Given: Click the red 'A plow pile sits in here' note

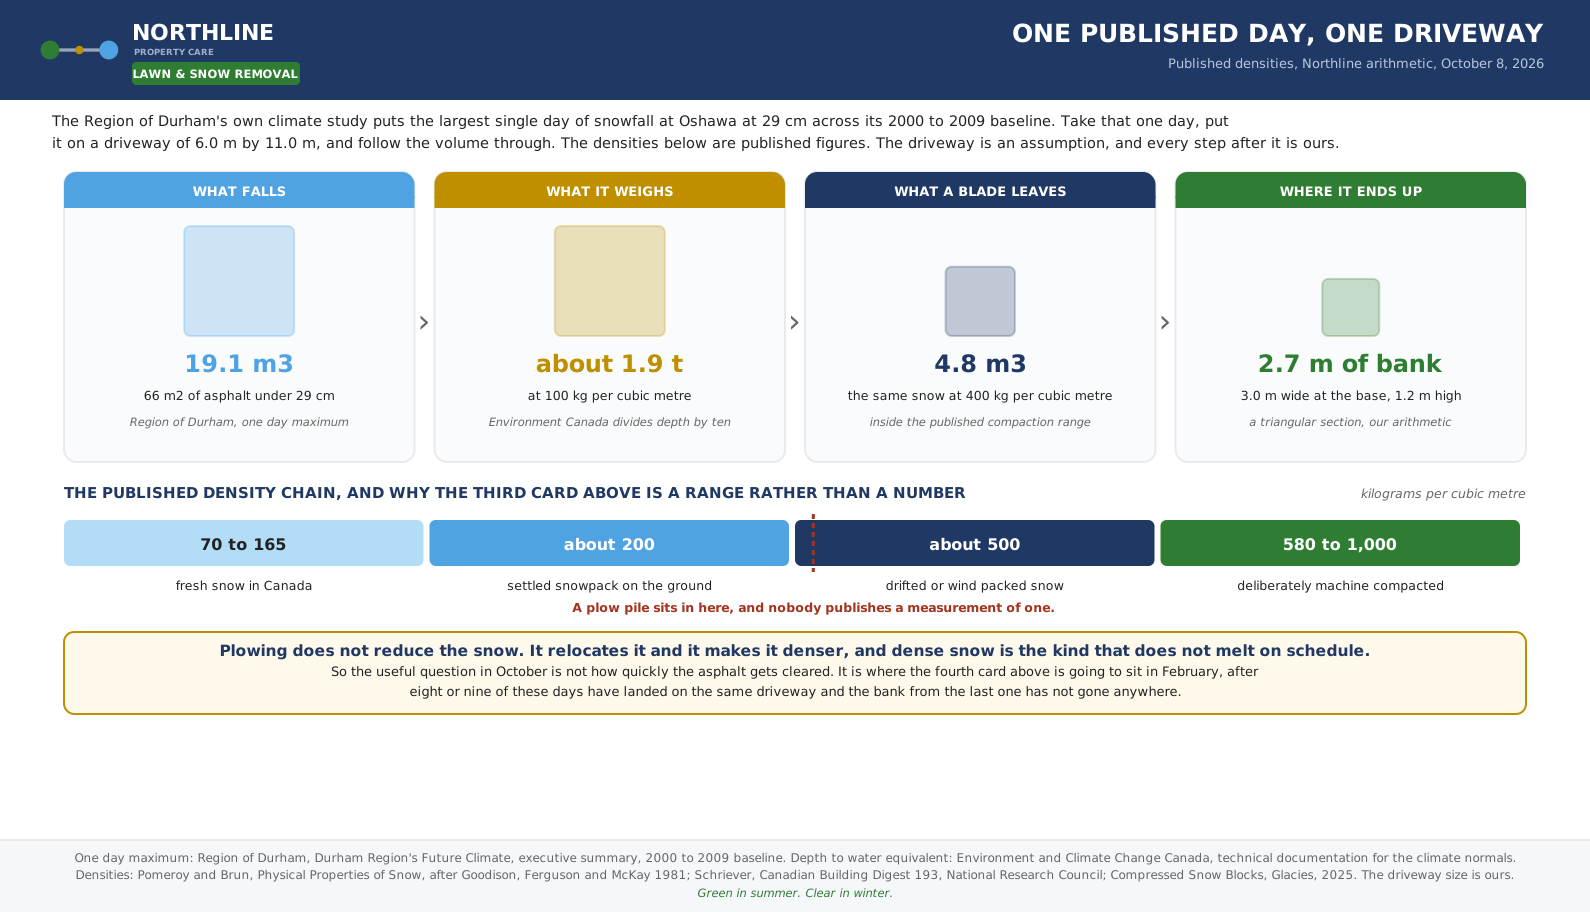Looking at the screenshot, I should pos(813,608).
